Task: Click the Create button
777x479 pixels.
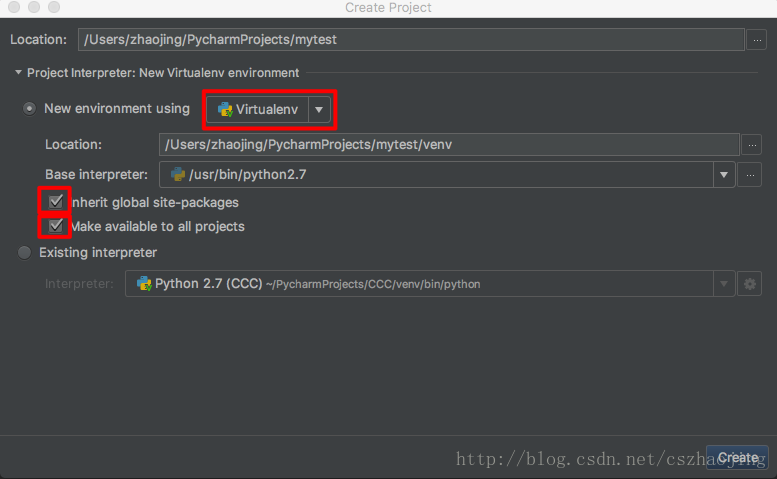Action: pos(737,457)
